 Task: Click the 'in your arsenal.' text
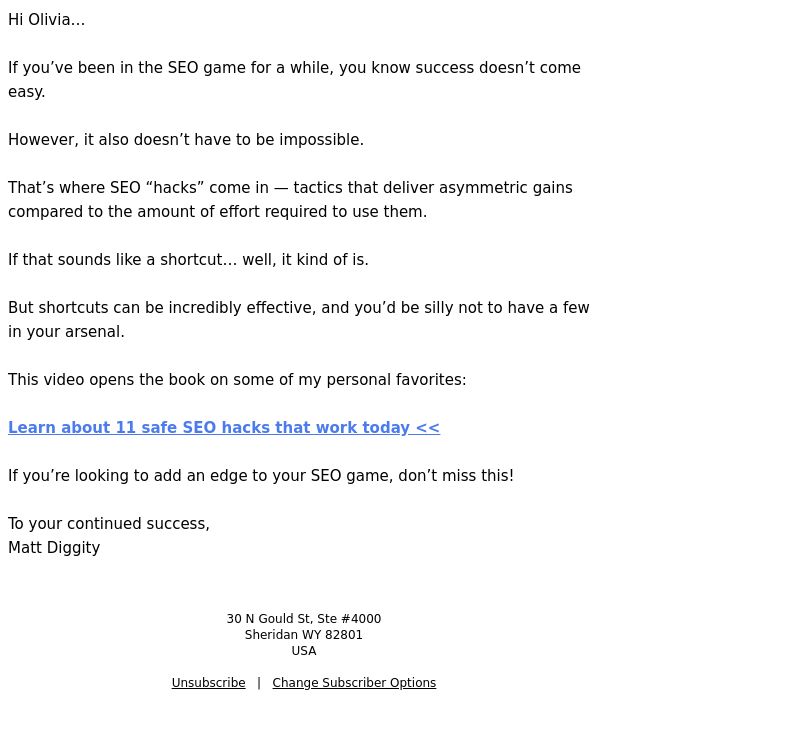point(66,332)
